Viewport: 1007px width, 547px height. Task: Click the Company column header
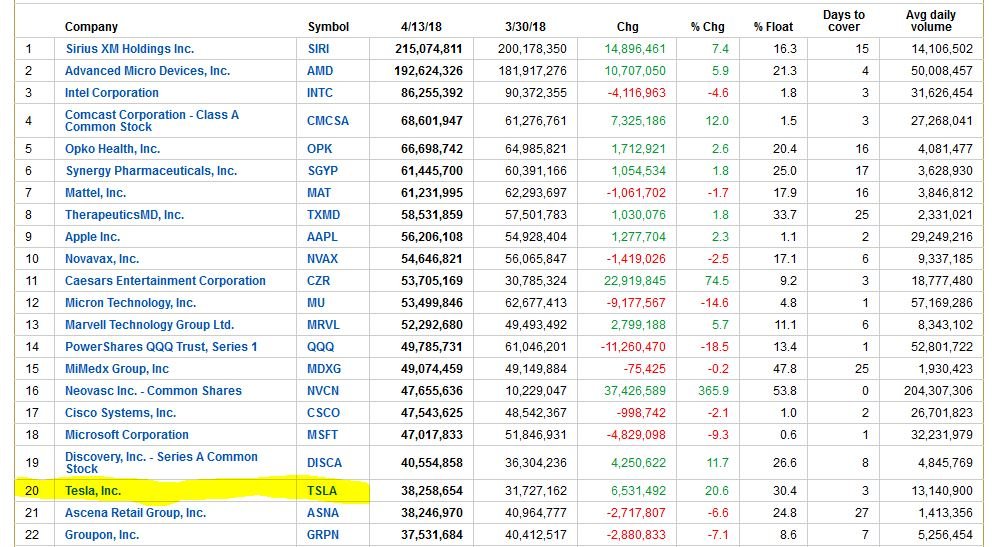(91, 27)
